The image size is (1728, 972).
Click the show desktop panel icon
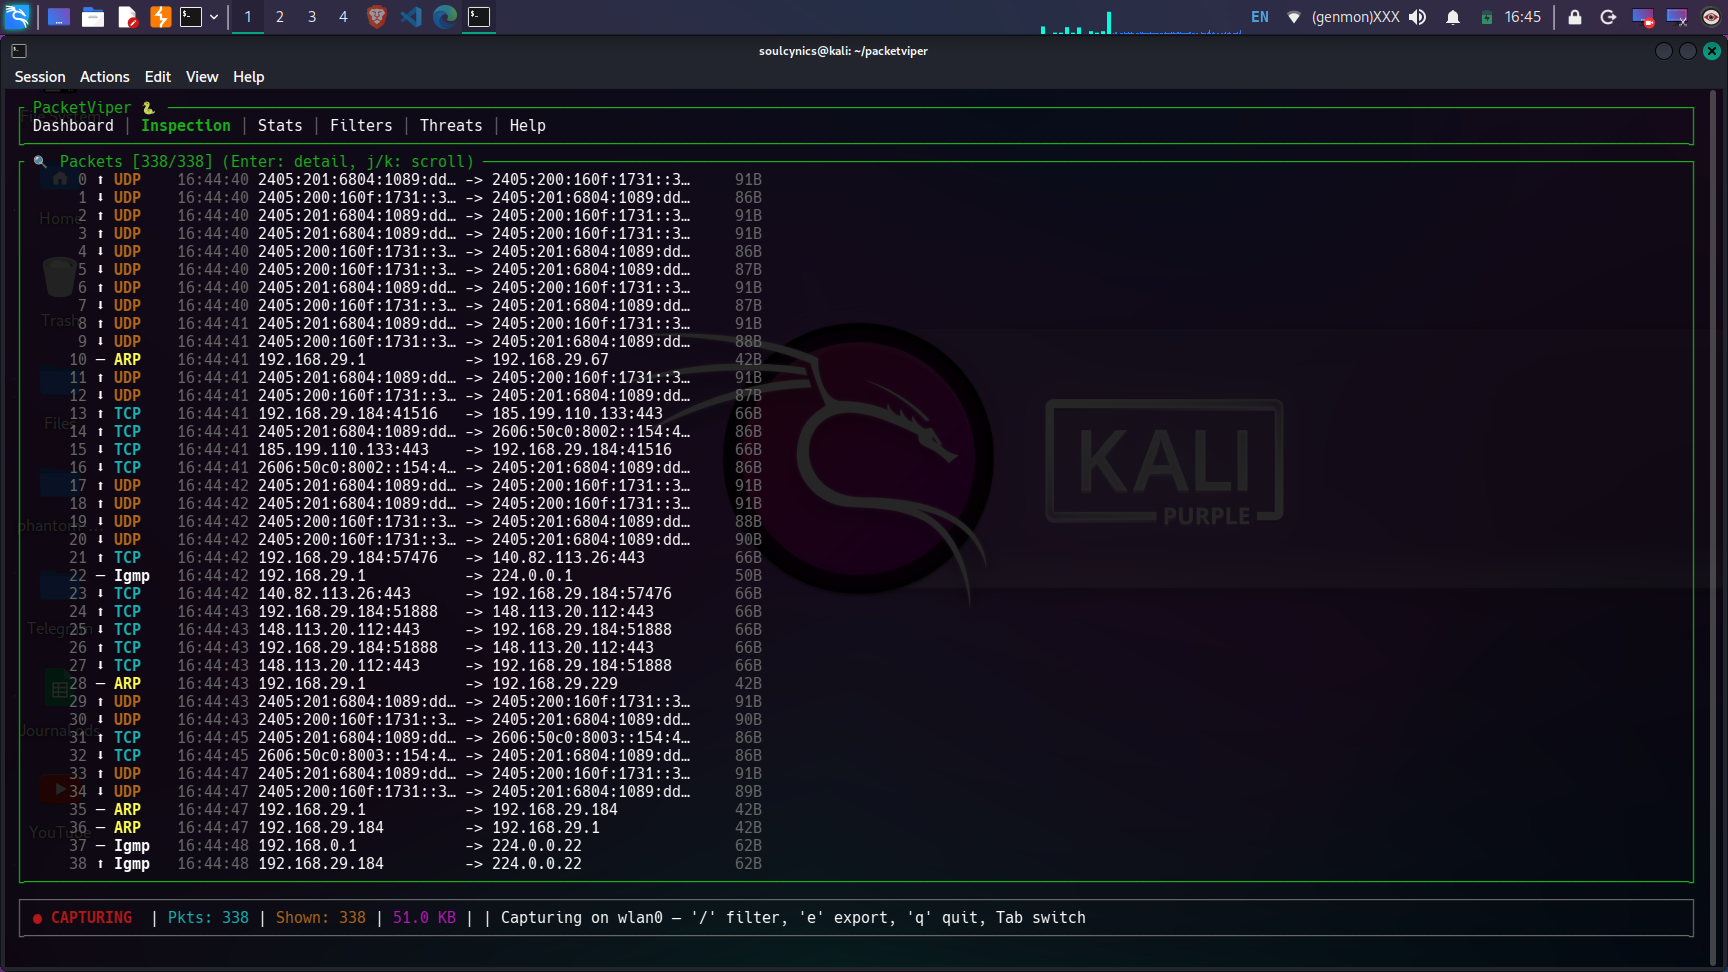[x=59, y=17]
